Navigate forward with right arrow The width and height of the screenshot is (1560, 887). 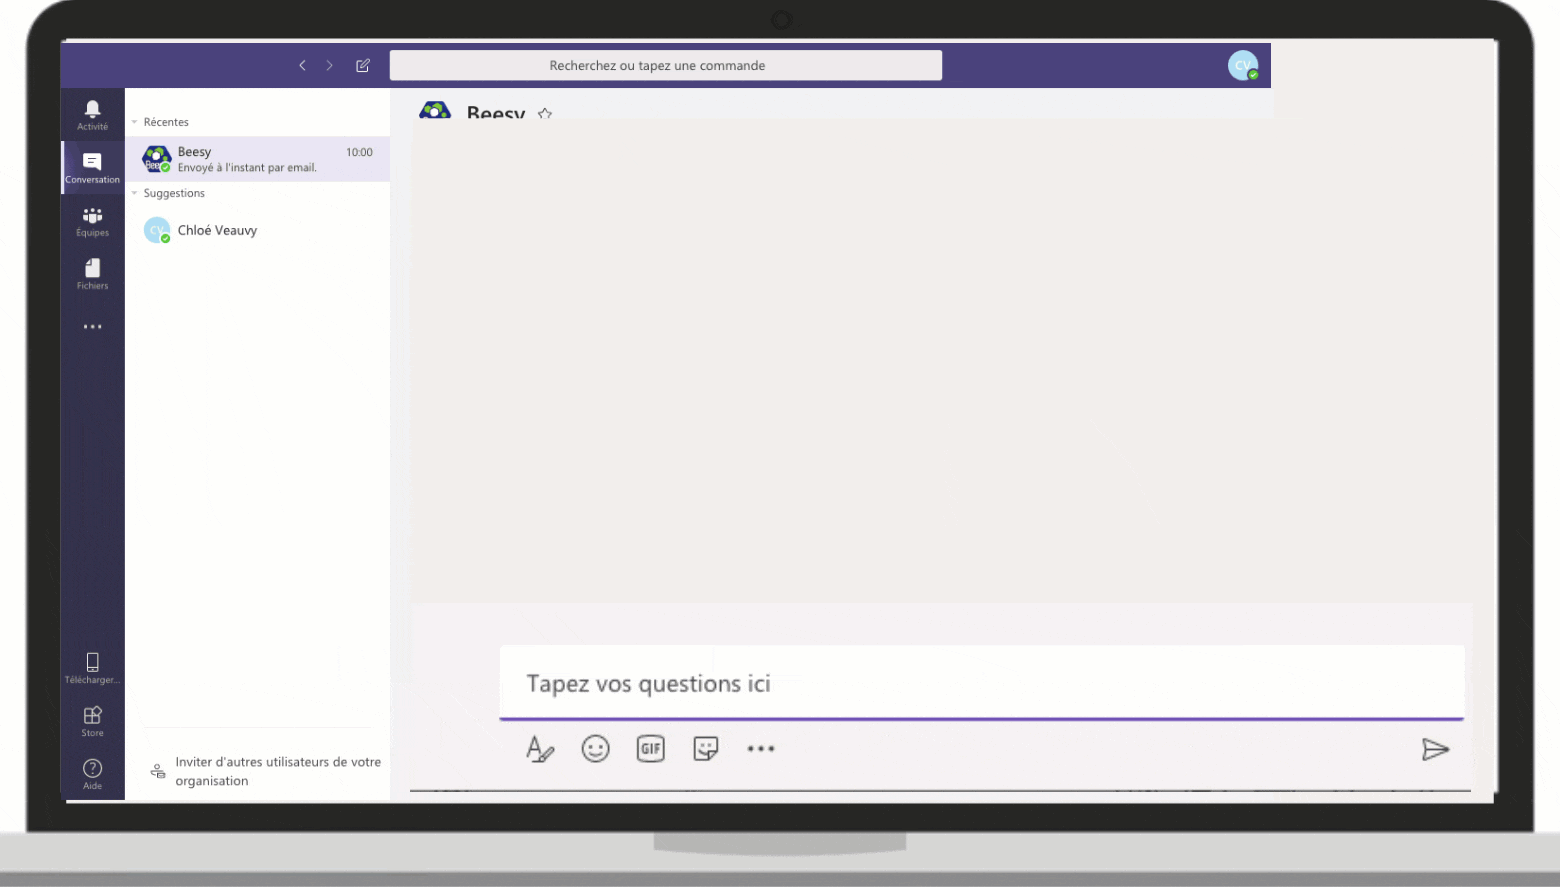[329, 65]
